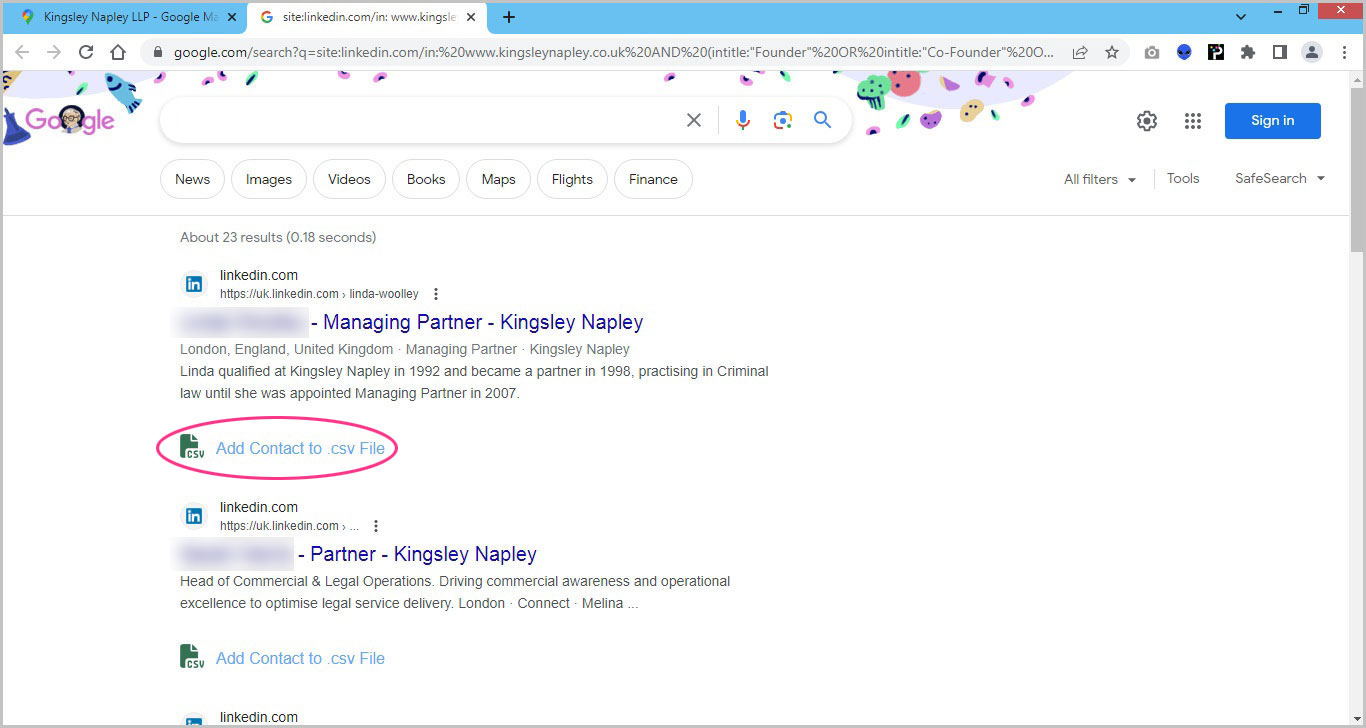Screen dimensions: 1366x728
Task: Click the Sign in button
Action: (x=1272, y=121)
